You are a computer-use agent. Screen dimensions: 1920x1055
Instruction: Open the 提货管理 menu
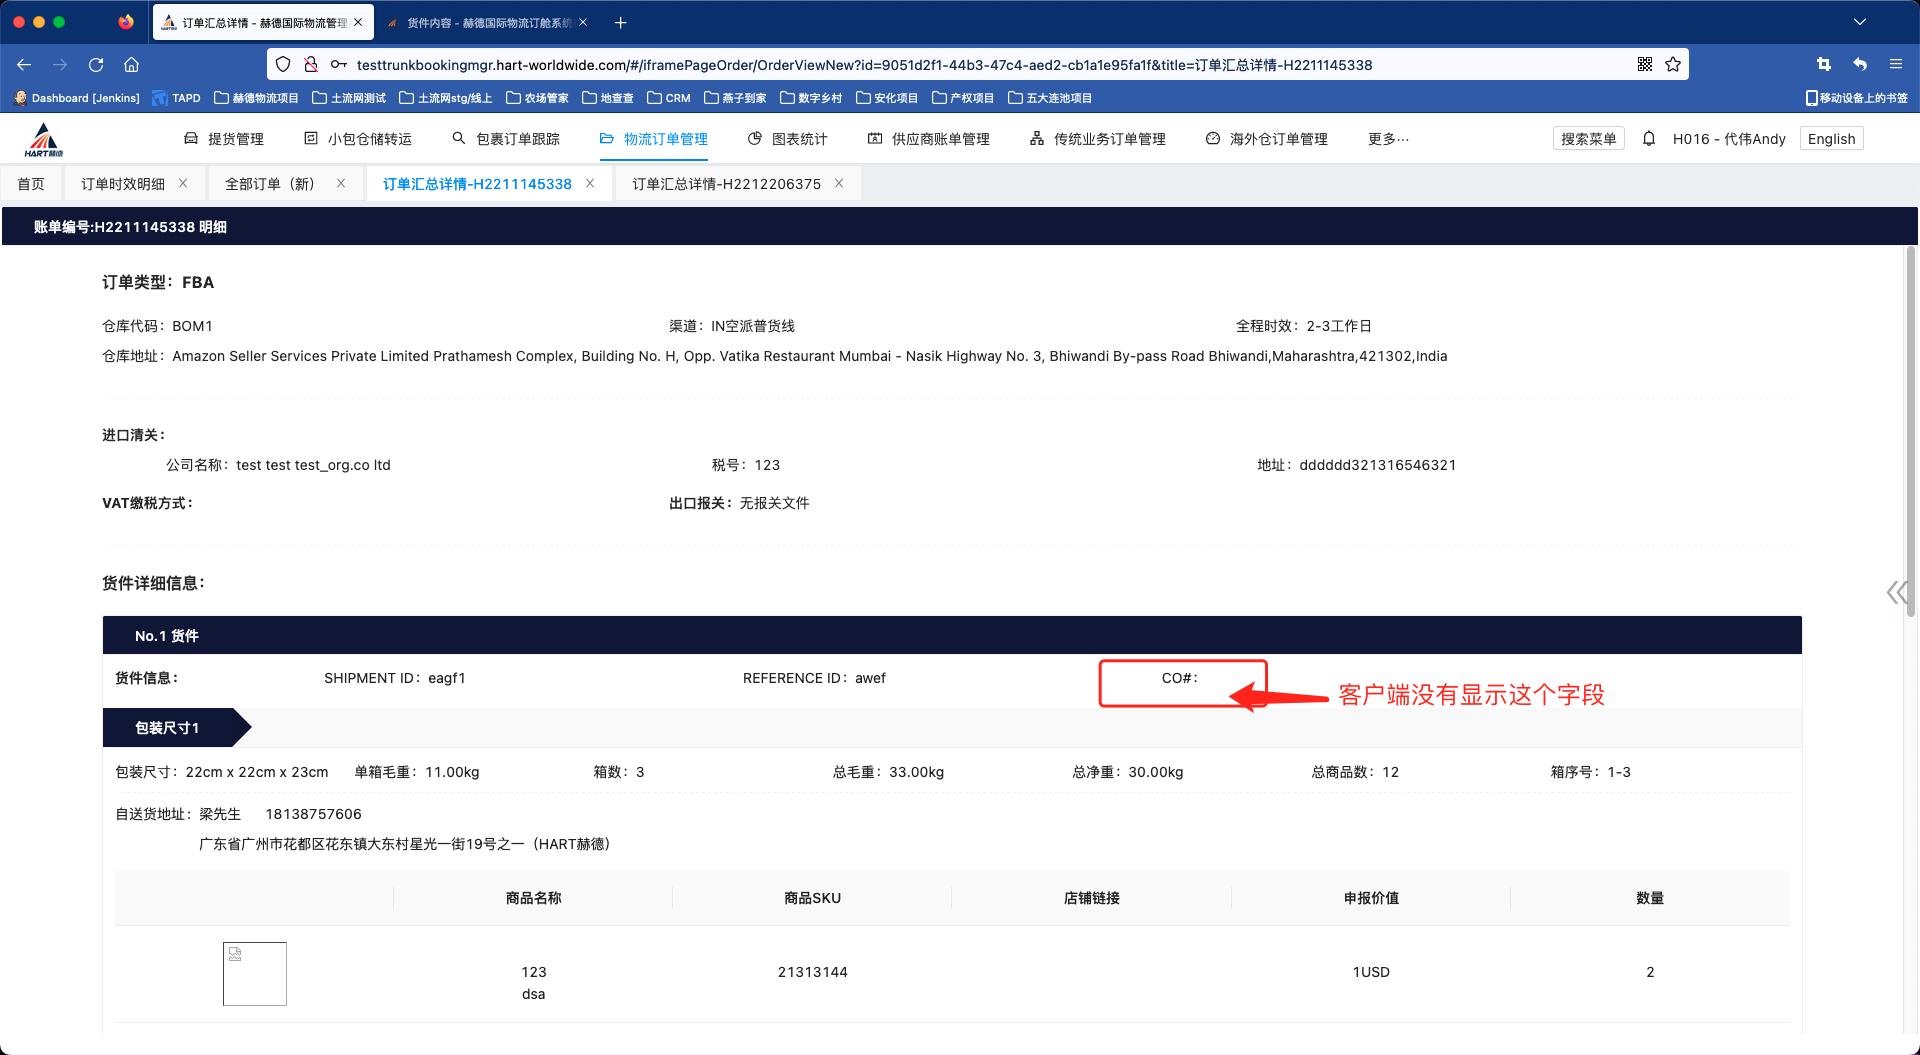(x=225, y=139)
